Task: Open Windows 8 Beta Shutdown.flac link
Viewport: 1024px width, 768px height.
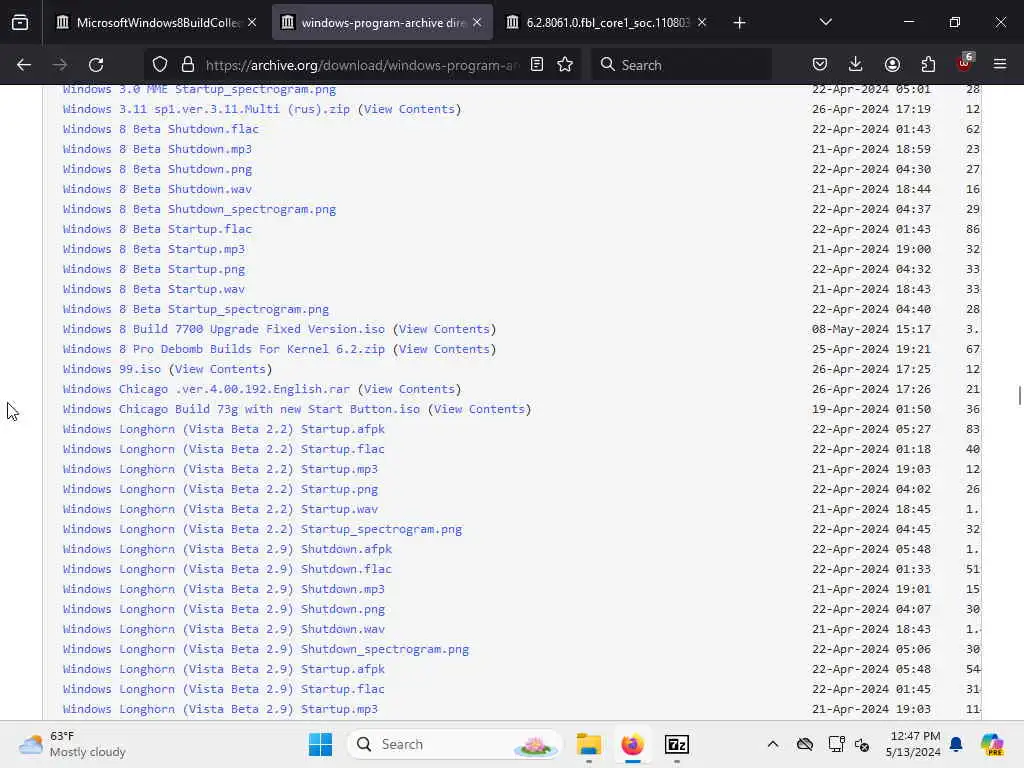Action: 161,129
